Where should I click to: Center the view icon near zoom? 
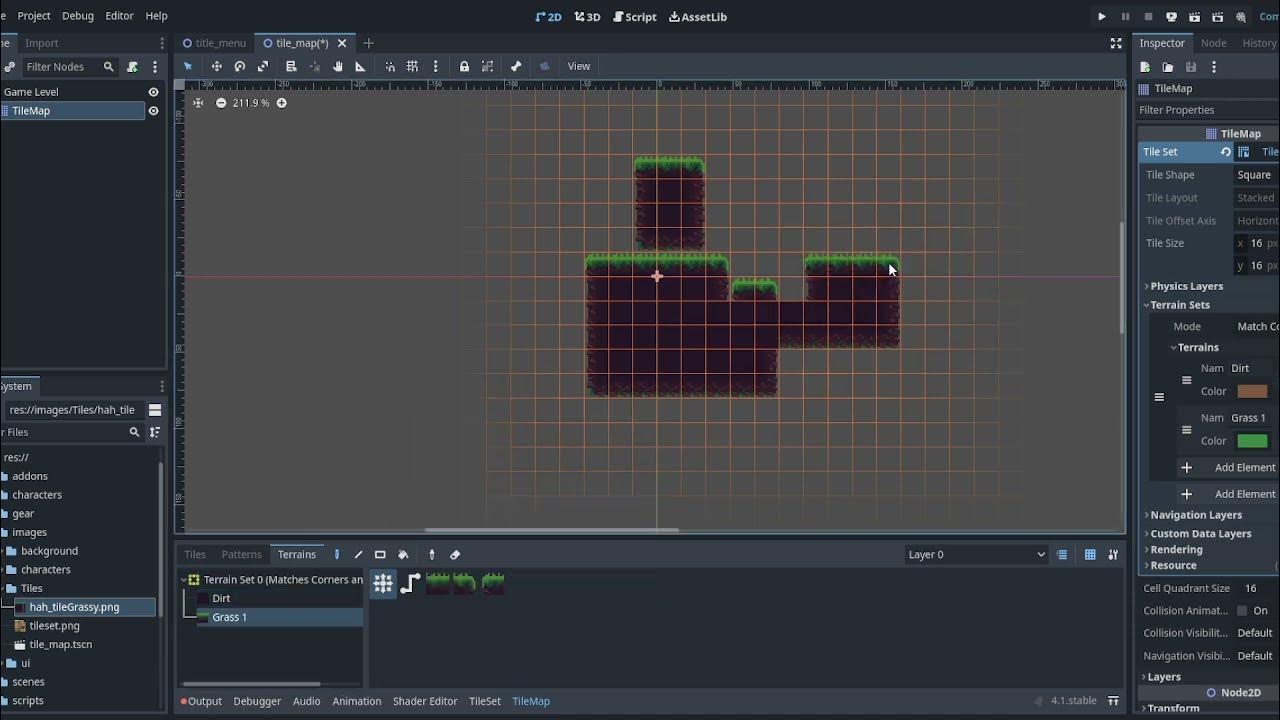click(x=198, y=103)
